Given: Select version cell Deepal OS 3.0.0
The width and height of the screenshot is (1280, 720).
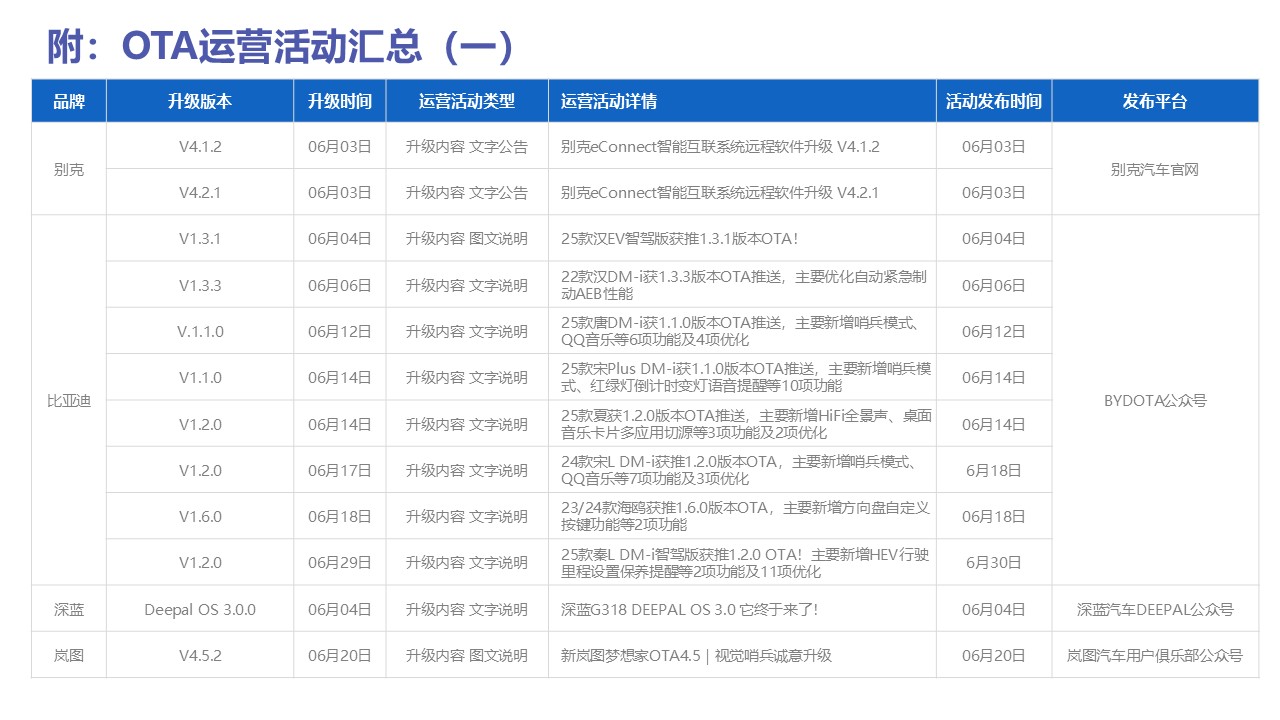Looking at the screenshot, I should (x=200, y=609).
